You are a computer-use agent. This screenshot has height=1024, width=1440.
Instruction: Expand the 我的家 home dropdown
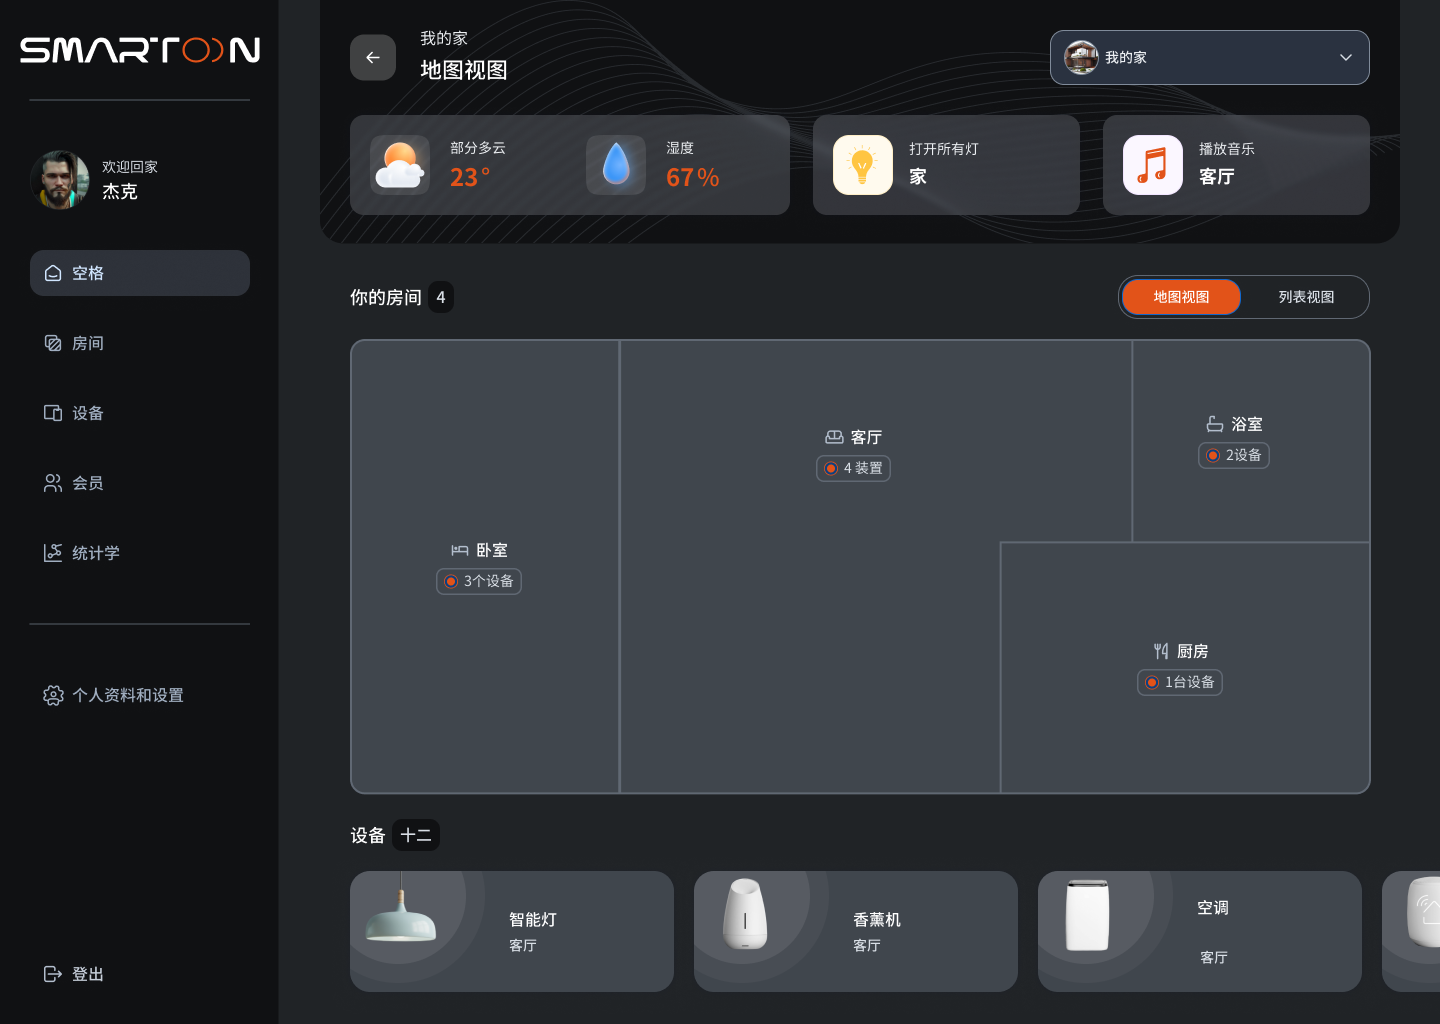tap(1208, 58)
